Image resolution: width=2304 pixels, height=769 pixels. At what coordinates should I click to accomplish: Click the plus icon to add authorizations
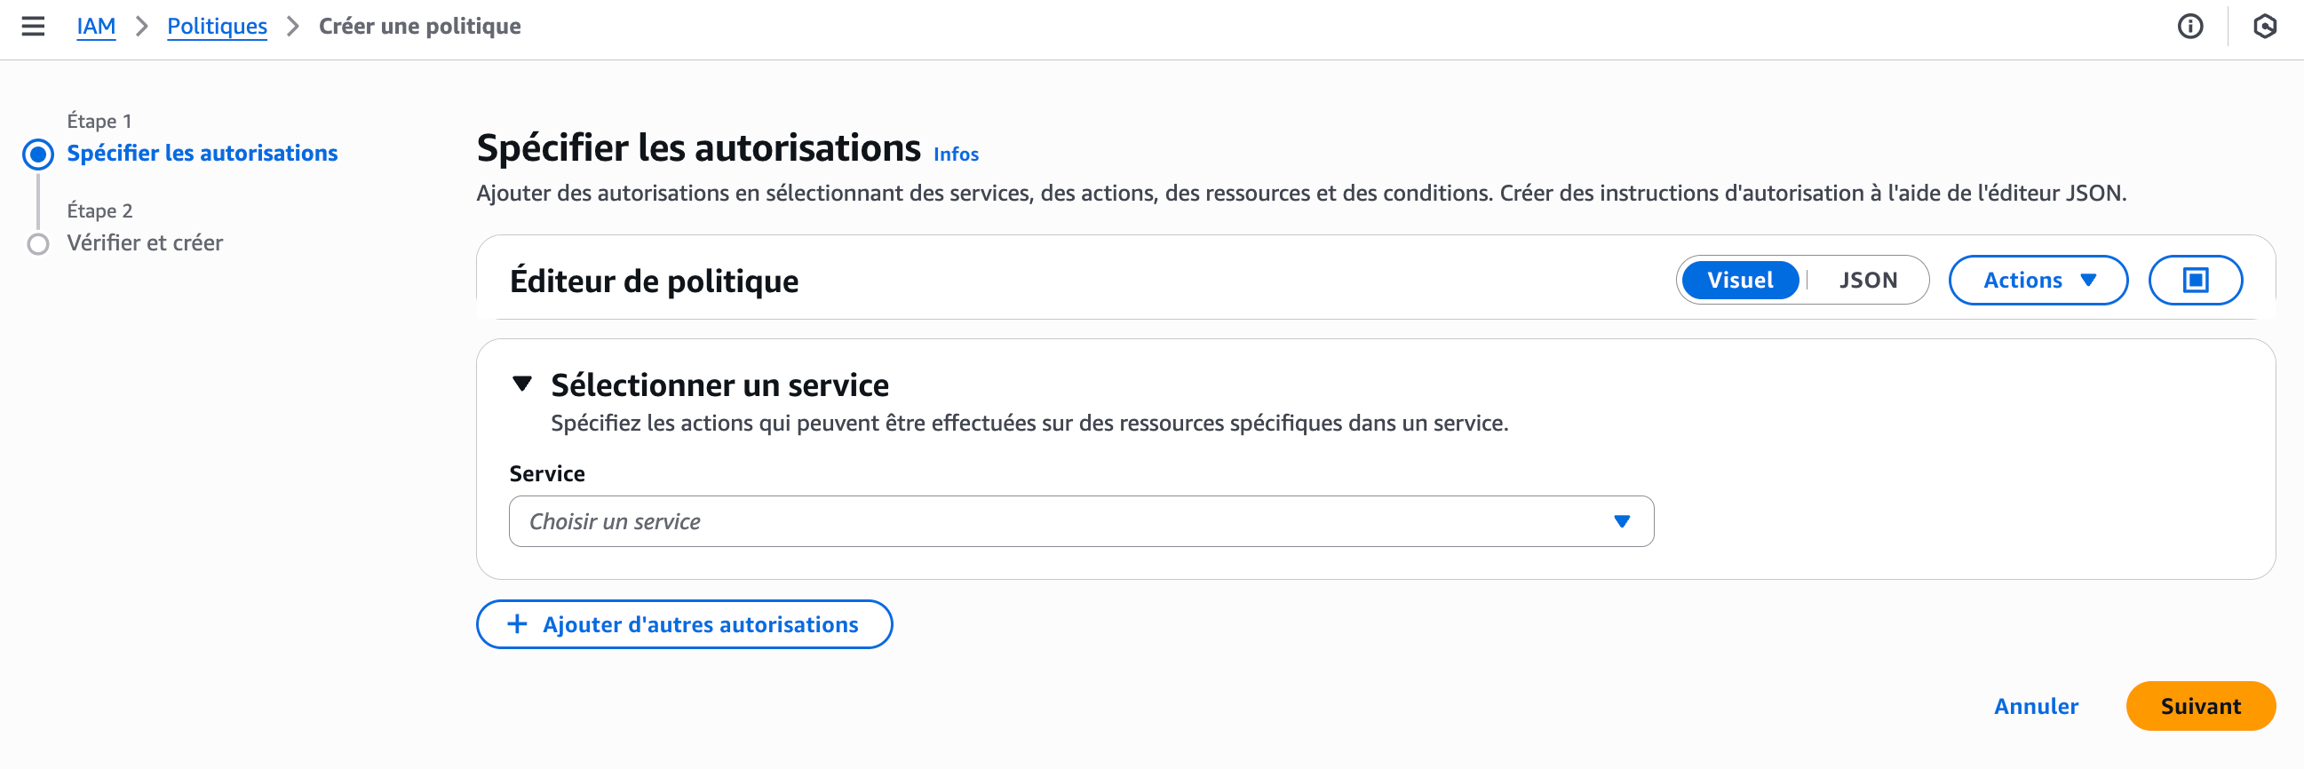point(517,624)
